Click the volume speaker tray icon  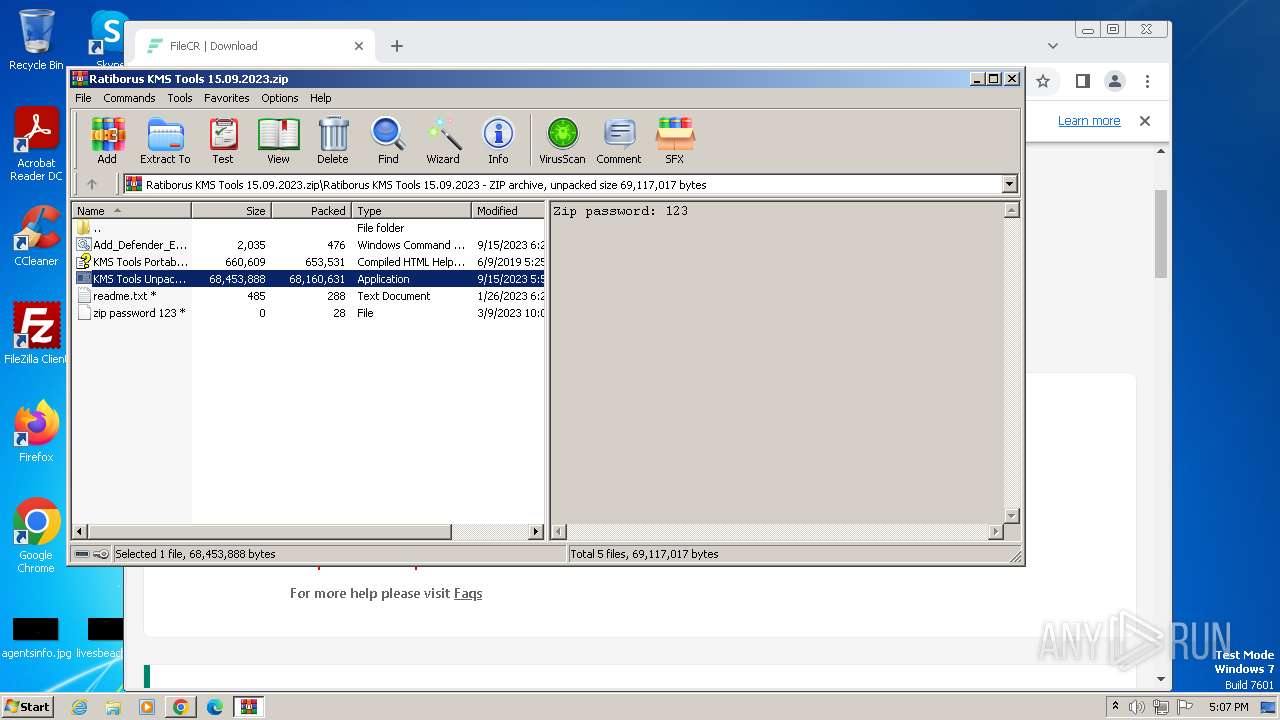[1137, 707]
